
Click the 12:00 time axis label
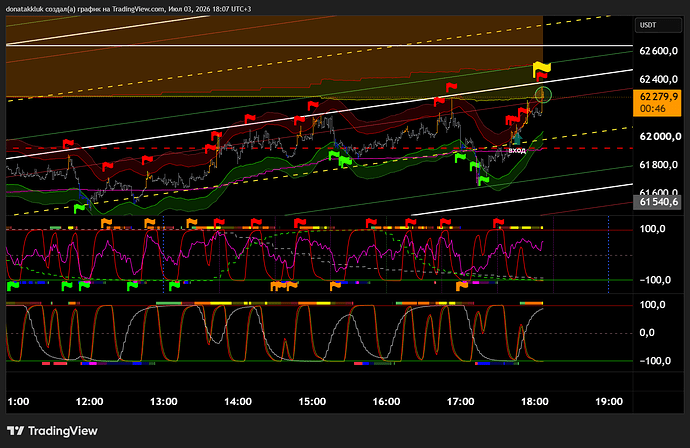[89, 401]
